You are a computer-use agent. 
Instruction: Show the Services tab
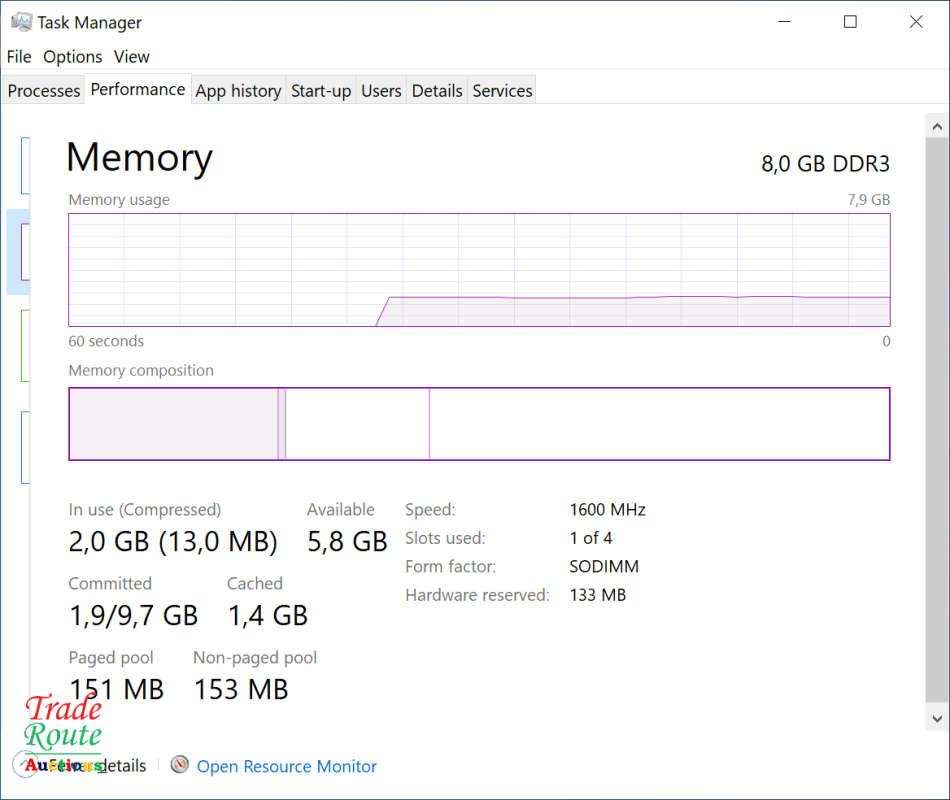point(502,91)
